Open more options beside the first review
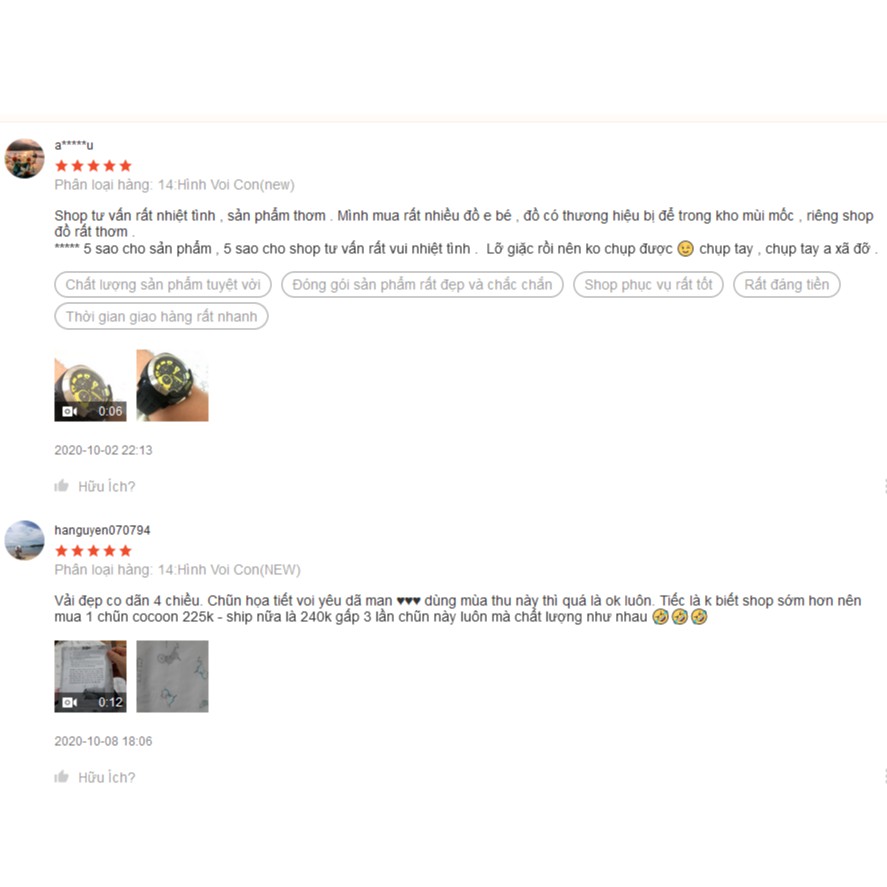This screenshot has height=887, width=887. (884, 486)
